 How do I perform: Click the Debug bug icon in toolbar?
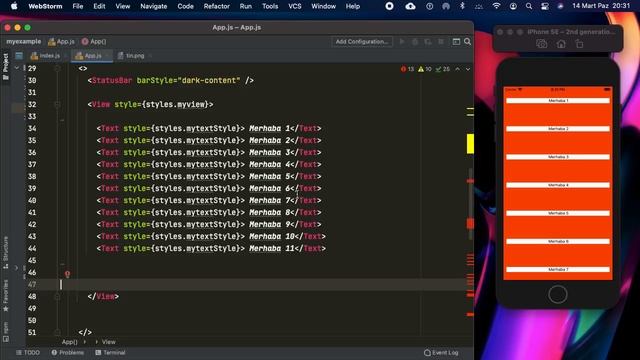pos(415,42)
